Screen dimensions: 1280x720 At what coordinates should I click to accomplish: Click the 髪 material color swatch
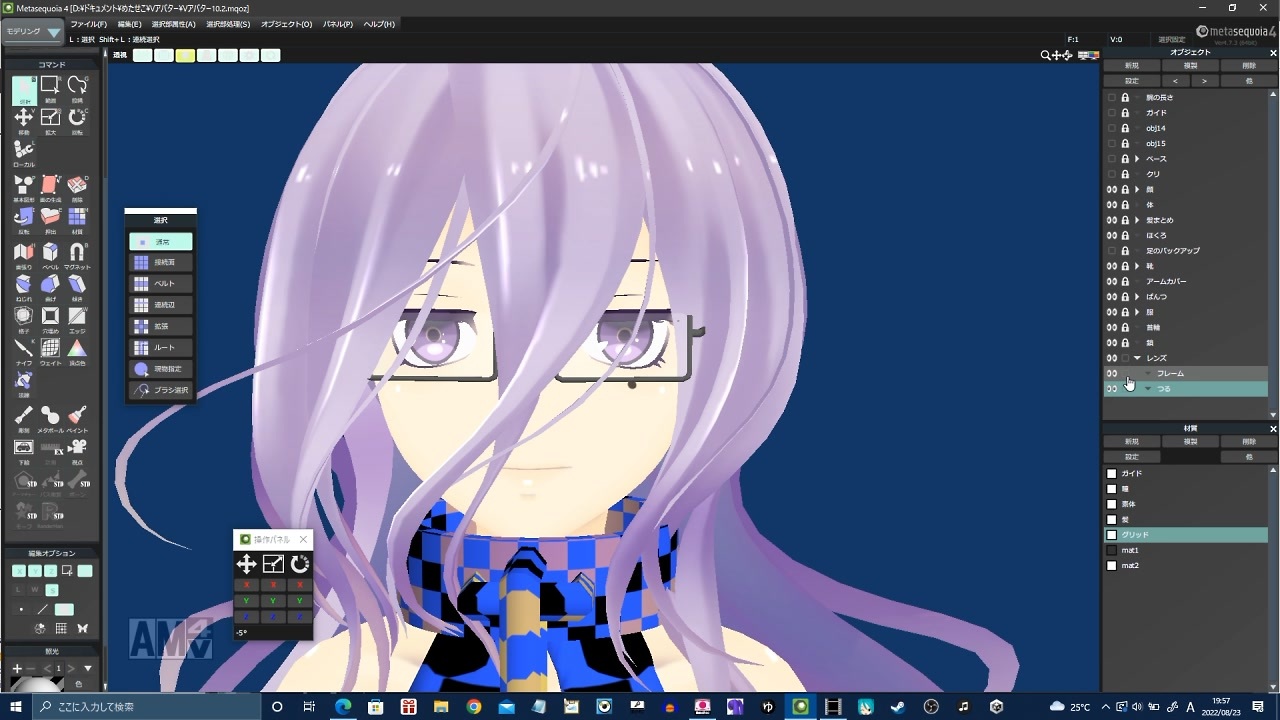(x=1111, y=519)
